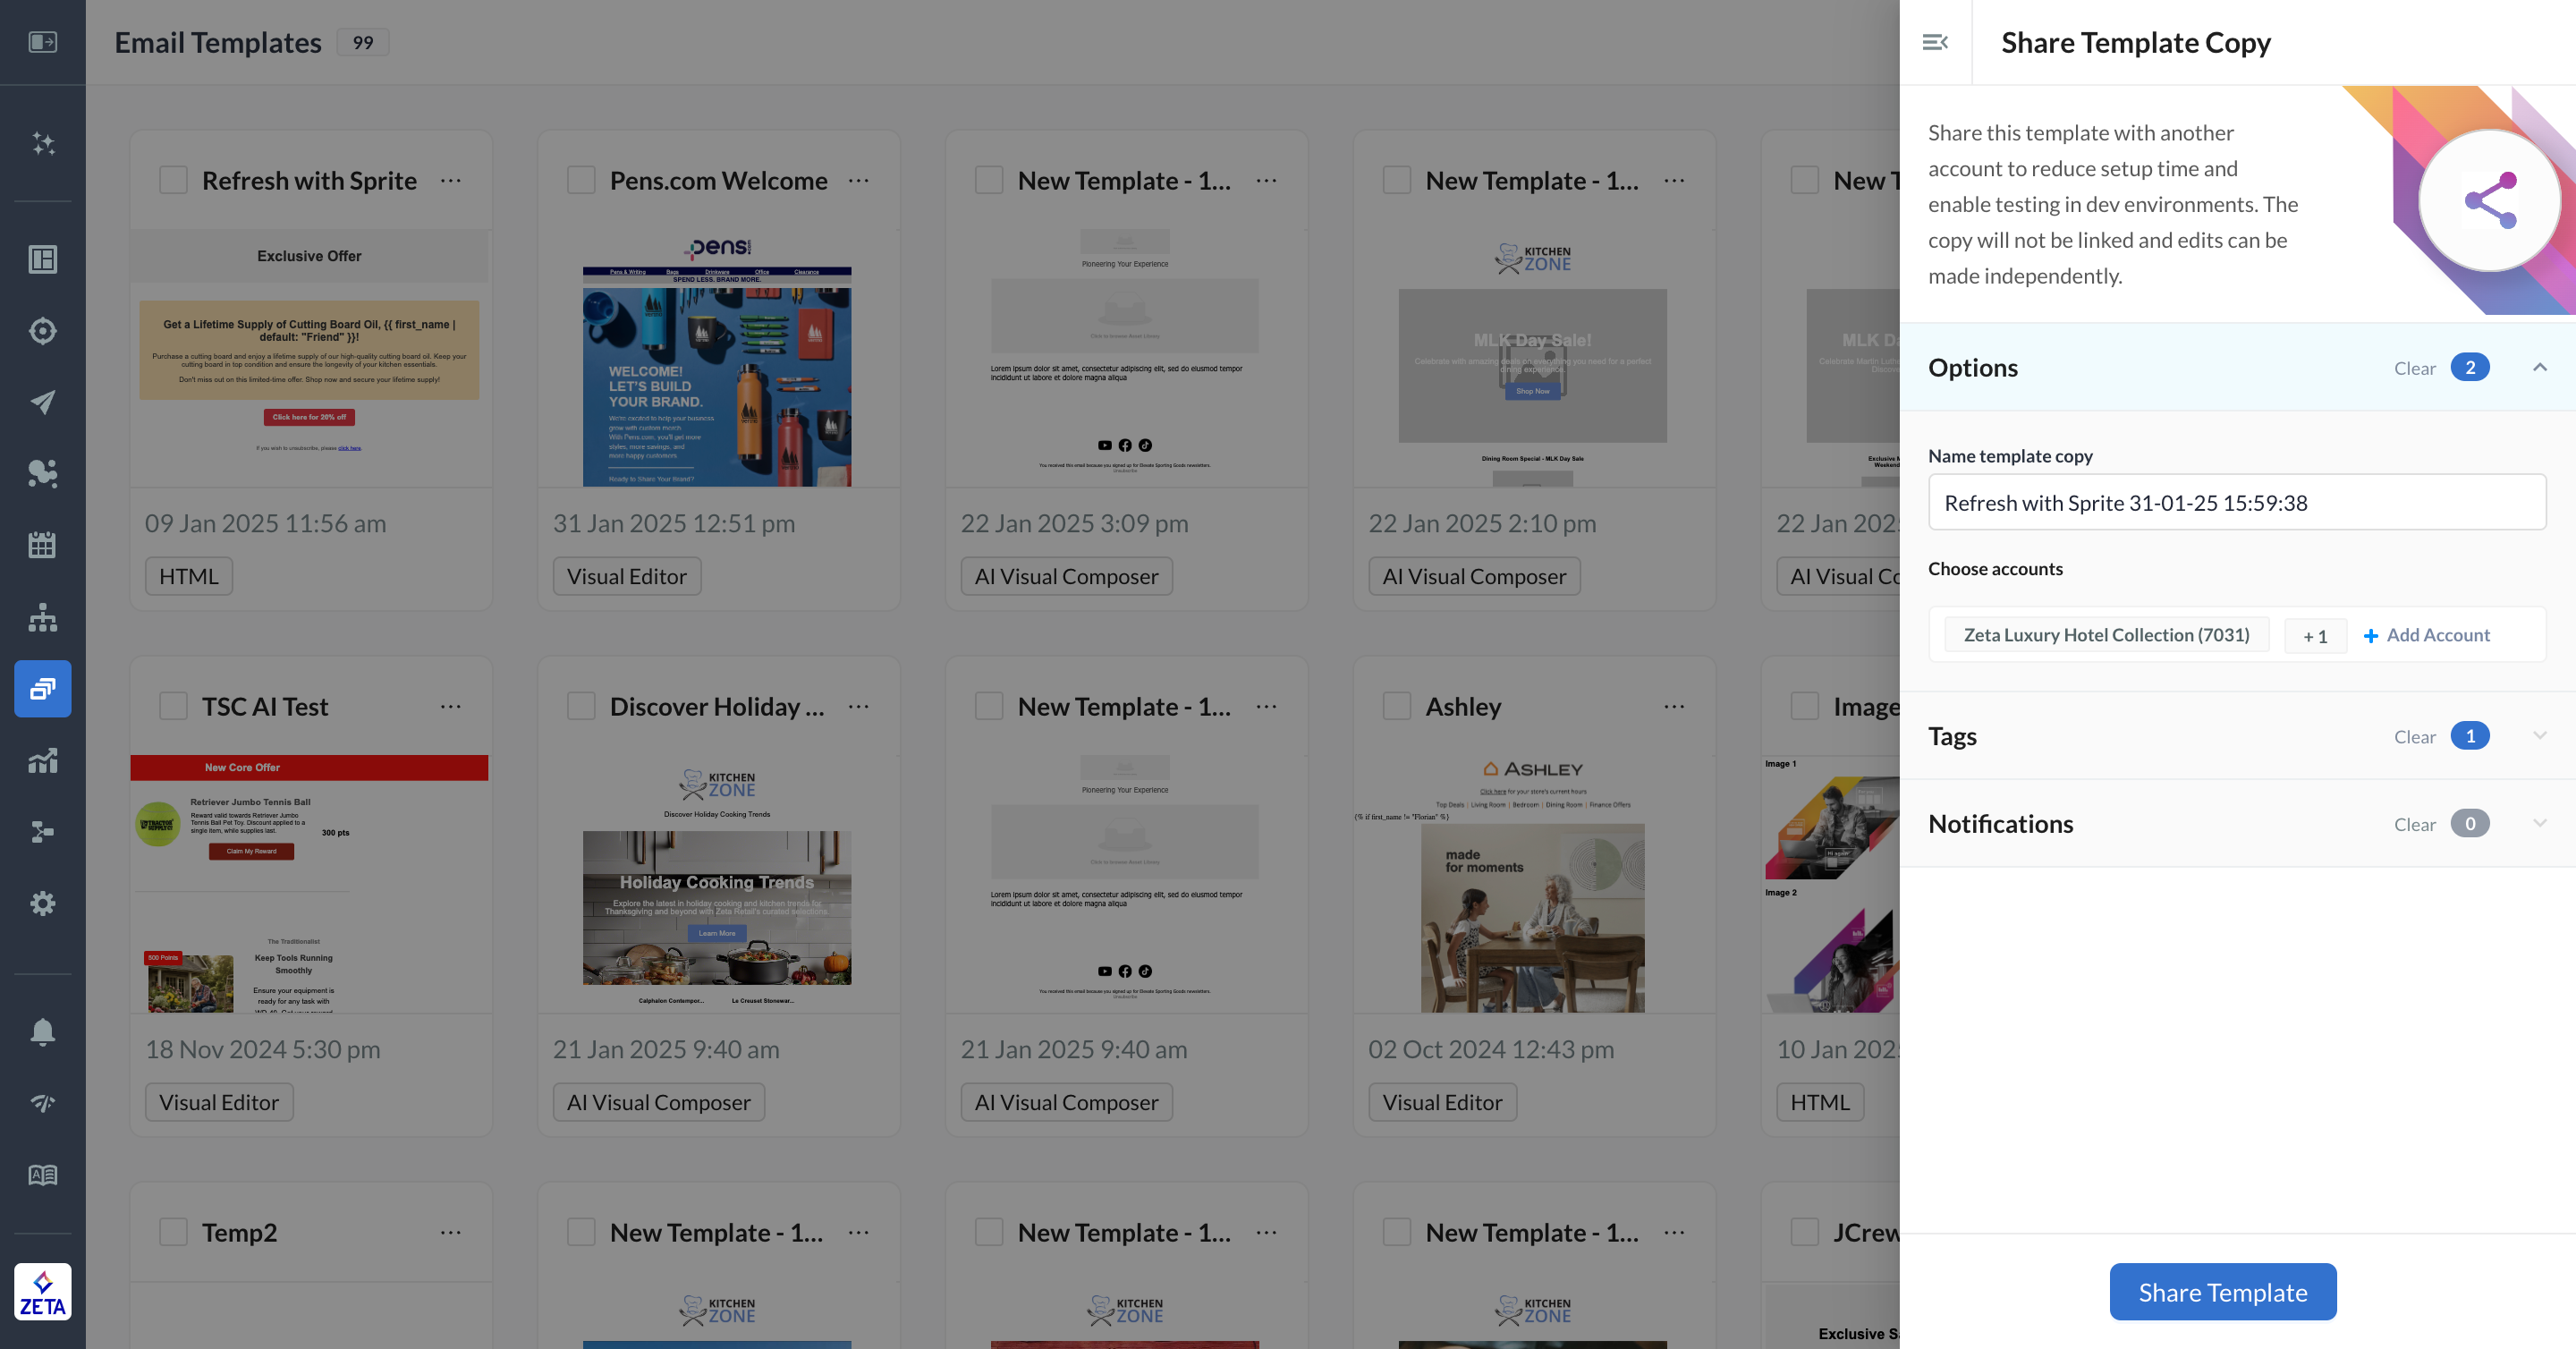The height and width of the screenshot is (1349, 2576).
Task: Click the Tags count badge showing 1
Action: (2470, 736)
